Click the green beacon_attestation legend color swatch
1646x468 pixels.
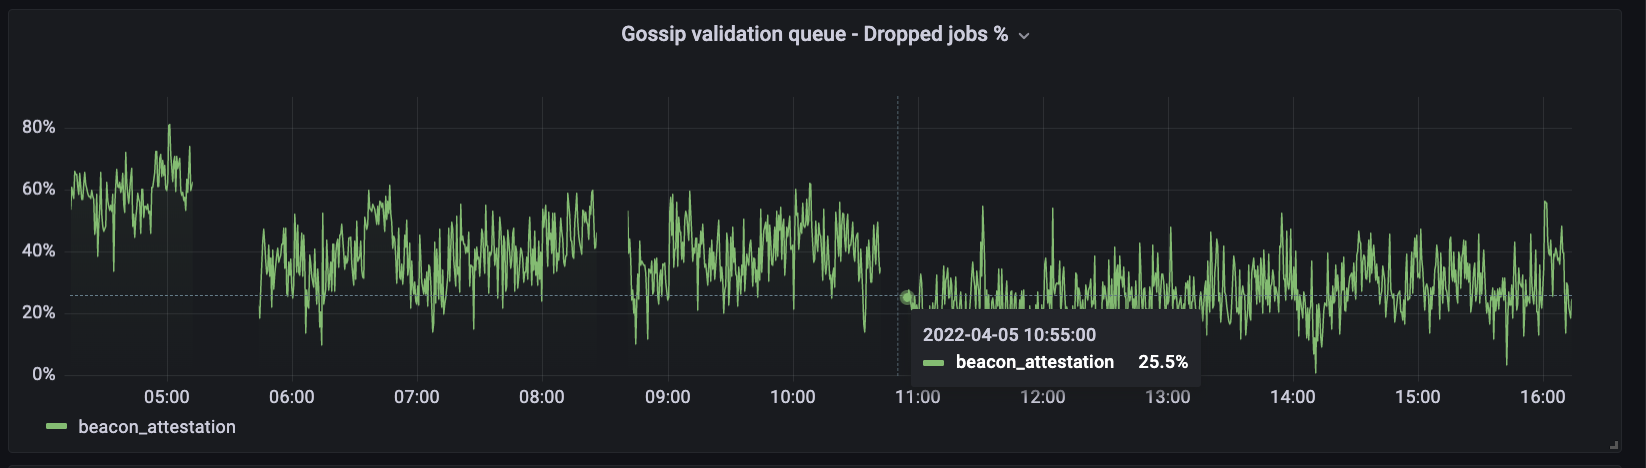(57, 427)
